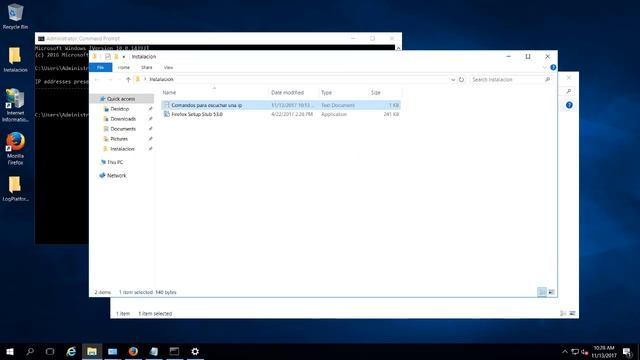Click the Explorer Help question mark icon
The image size is (640, 360).
553,67
